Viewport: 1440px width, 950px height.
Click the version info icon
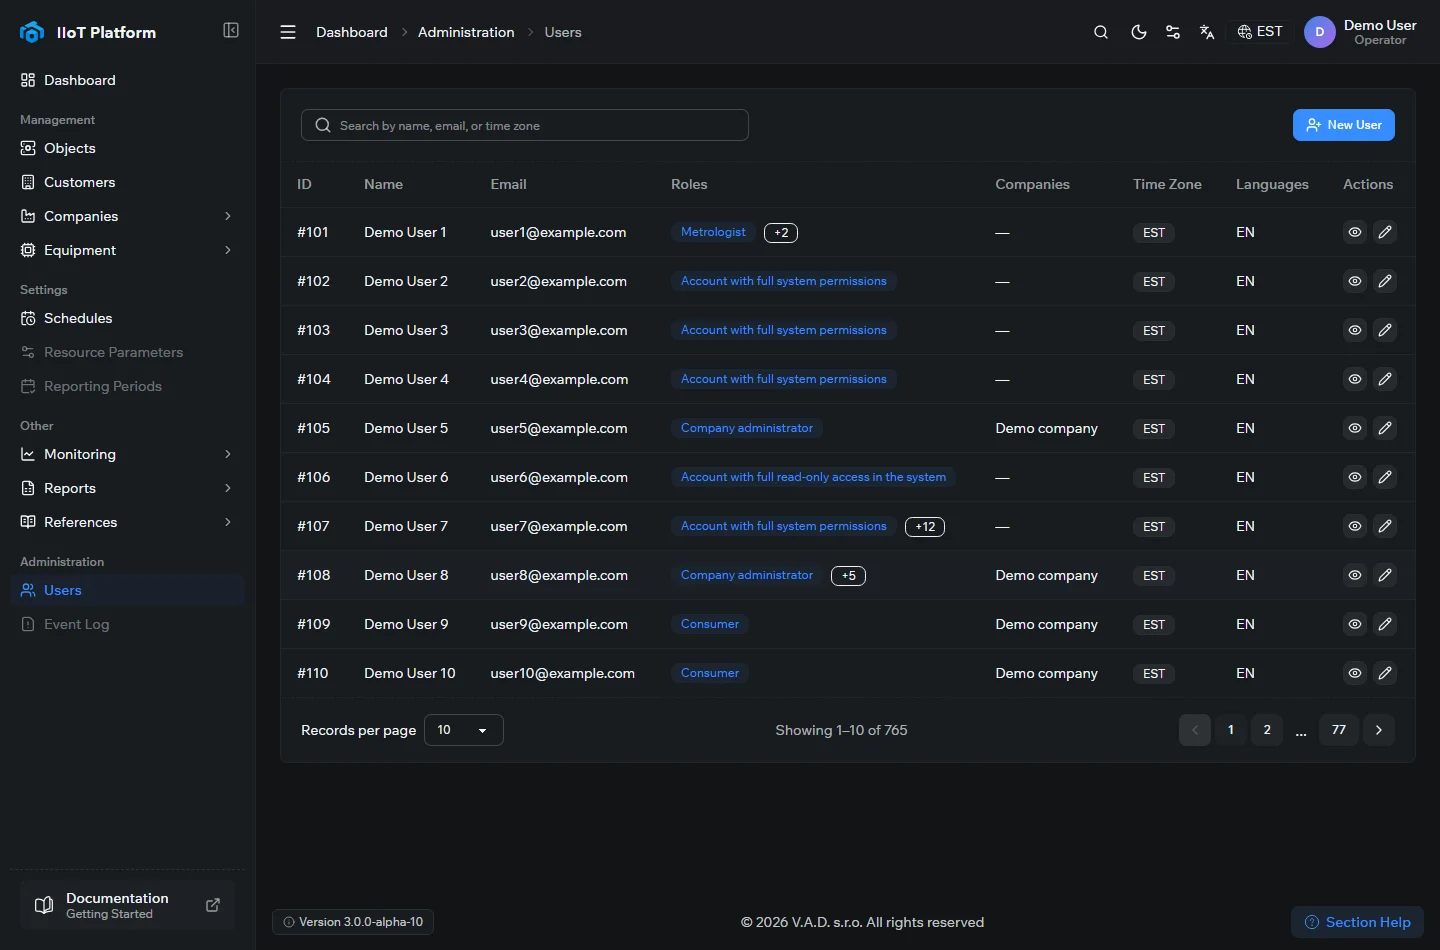[289, 922]
